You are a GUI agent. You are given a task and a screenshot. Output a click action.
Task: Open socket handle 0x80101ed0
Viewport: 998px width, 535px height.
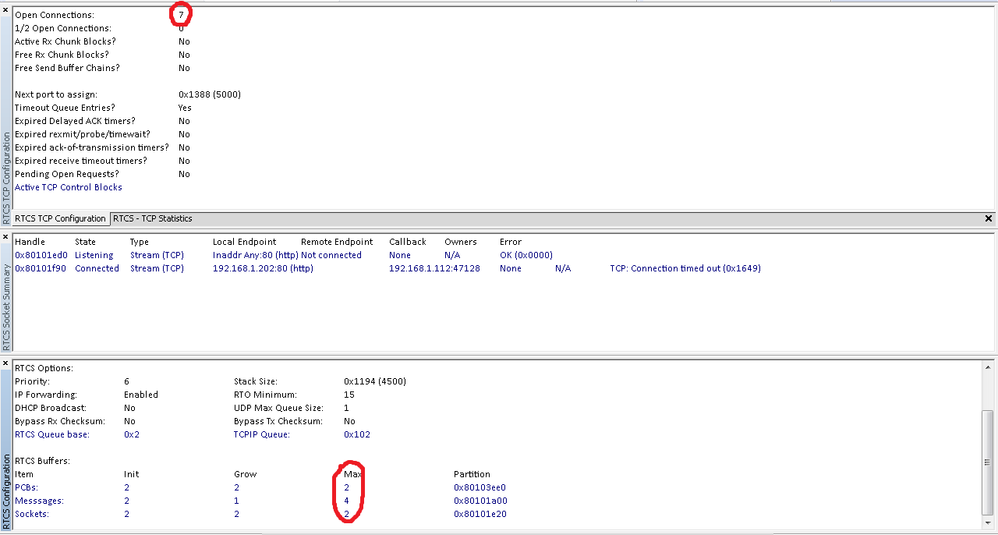coord(41,255)
